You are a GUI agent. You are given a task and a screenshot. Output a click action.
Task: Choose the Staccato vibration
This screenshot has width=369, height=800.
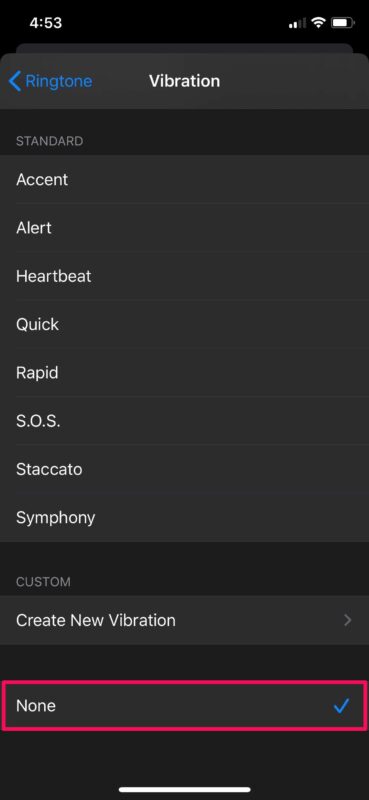184,469
